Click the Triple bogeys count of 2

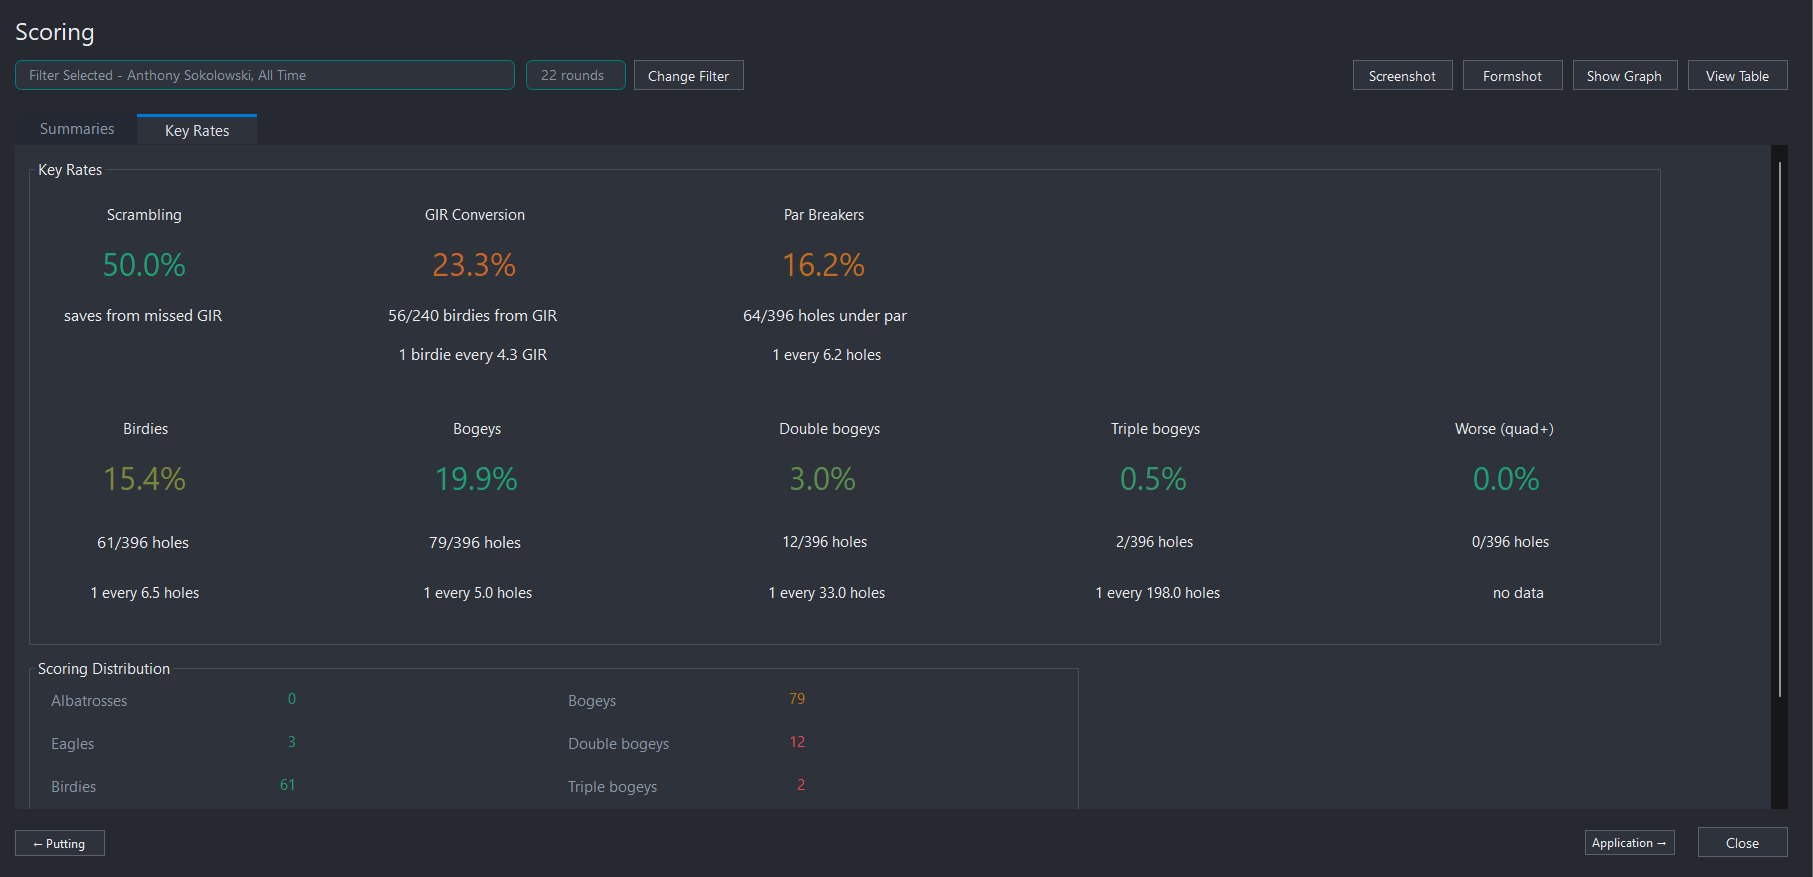[x=801, y=785]
